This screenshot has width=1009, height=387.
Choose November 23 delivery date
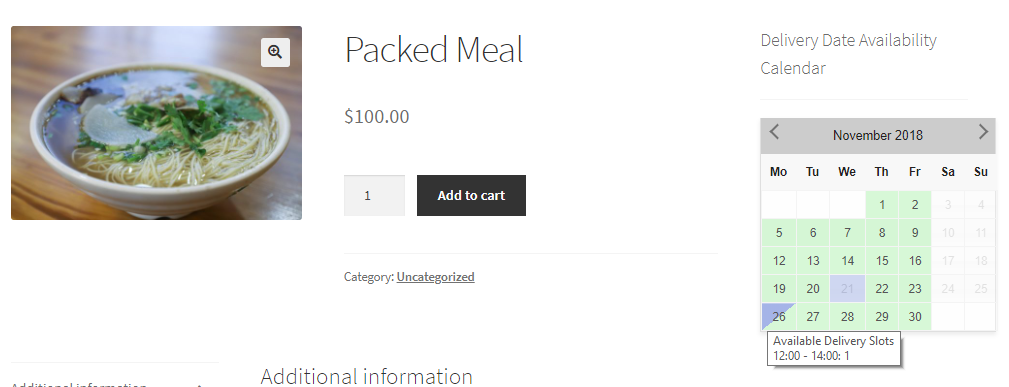coord(915,288)
